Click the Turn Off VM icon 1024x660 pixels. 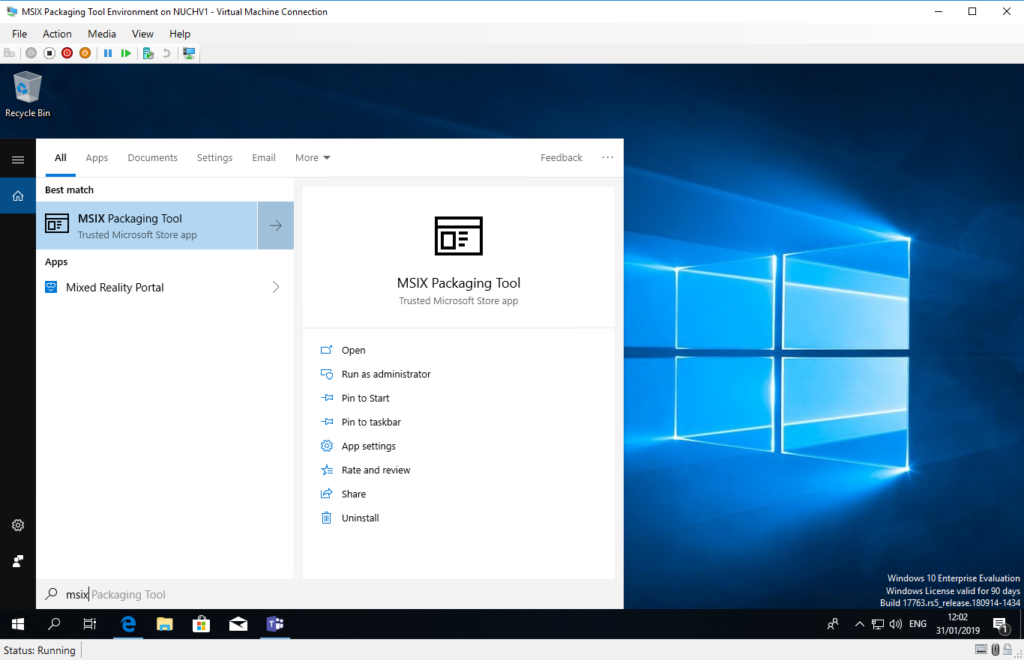(x=49, y=53)
